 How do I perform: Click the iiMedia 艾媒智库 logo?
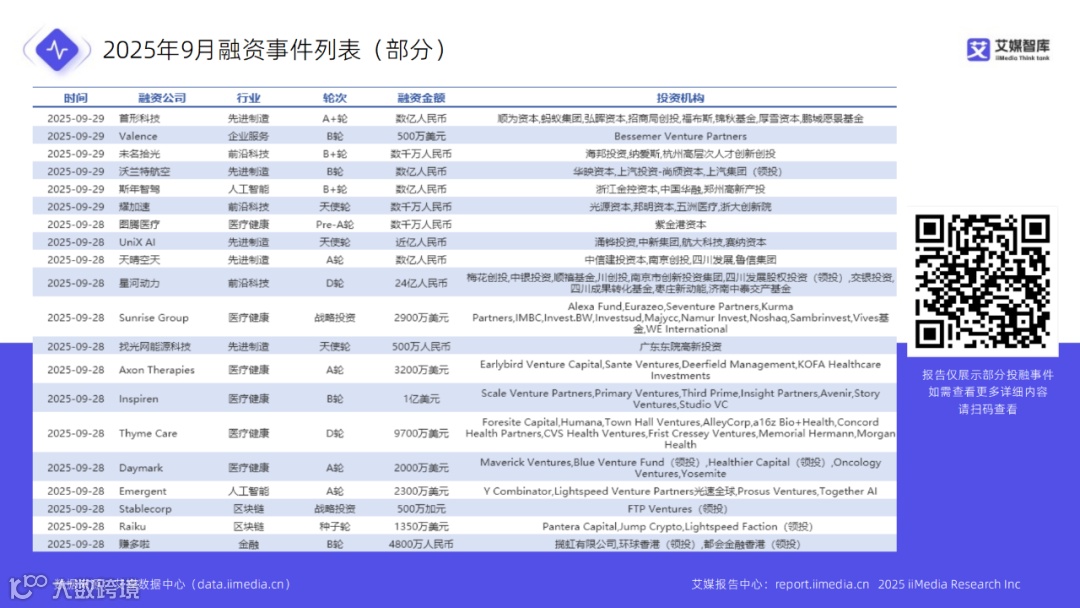1008,50
